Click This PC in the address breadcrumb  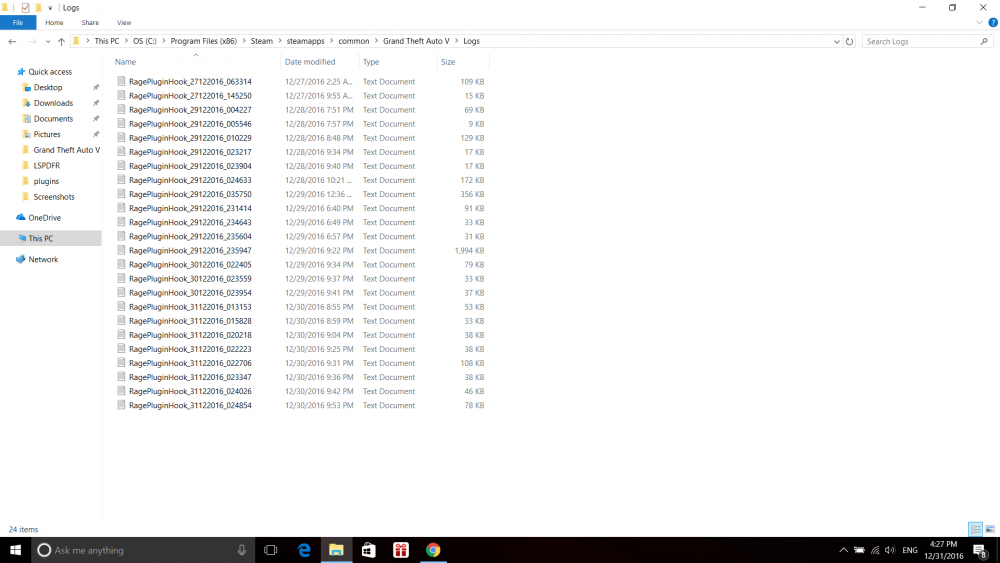pos(107,41)
